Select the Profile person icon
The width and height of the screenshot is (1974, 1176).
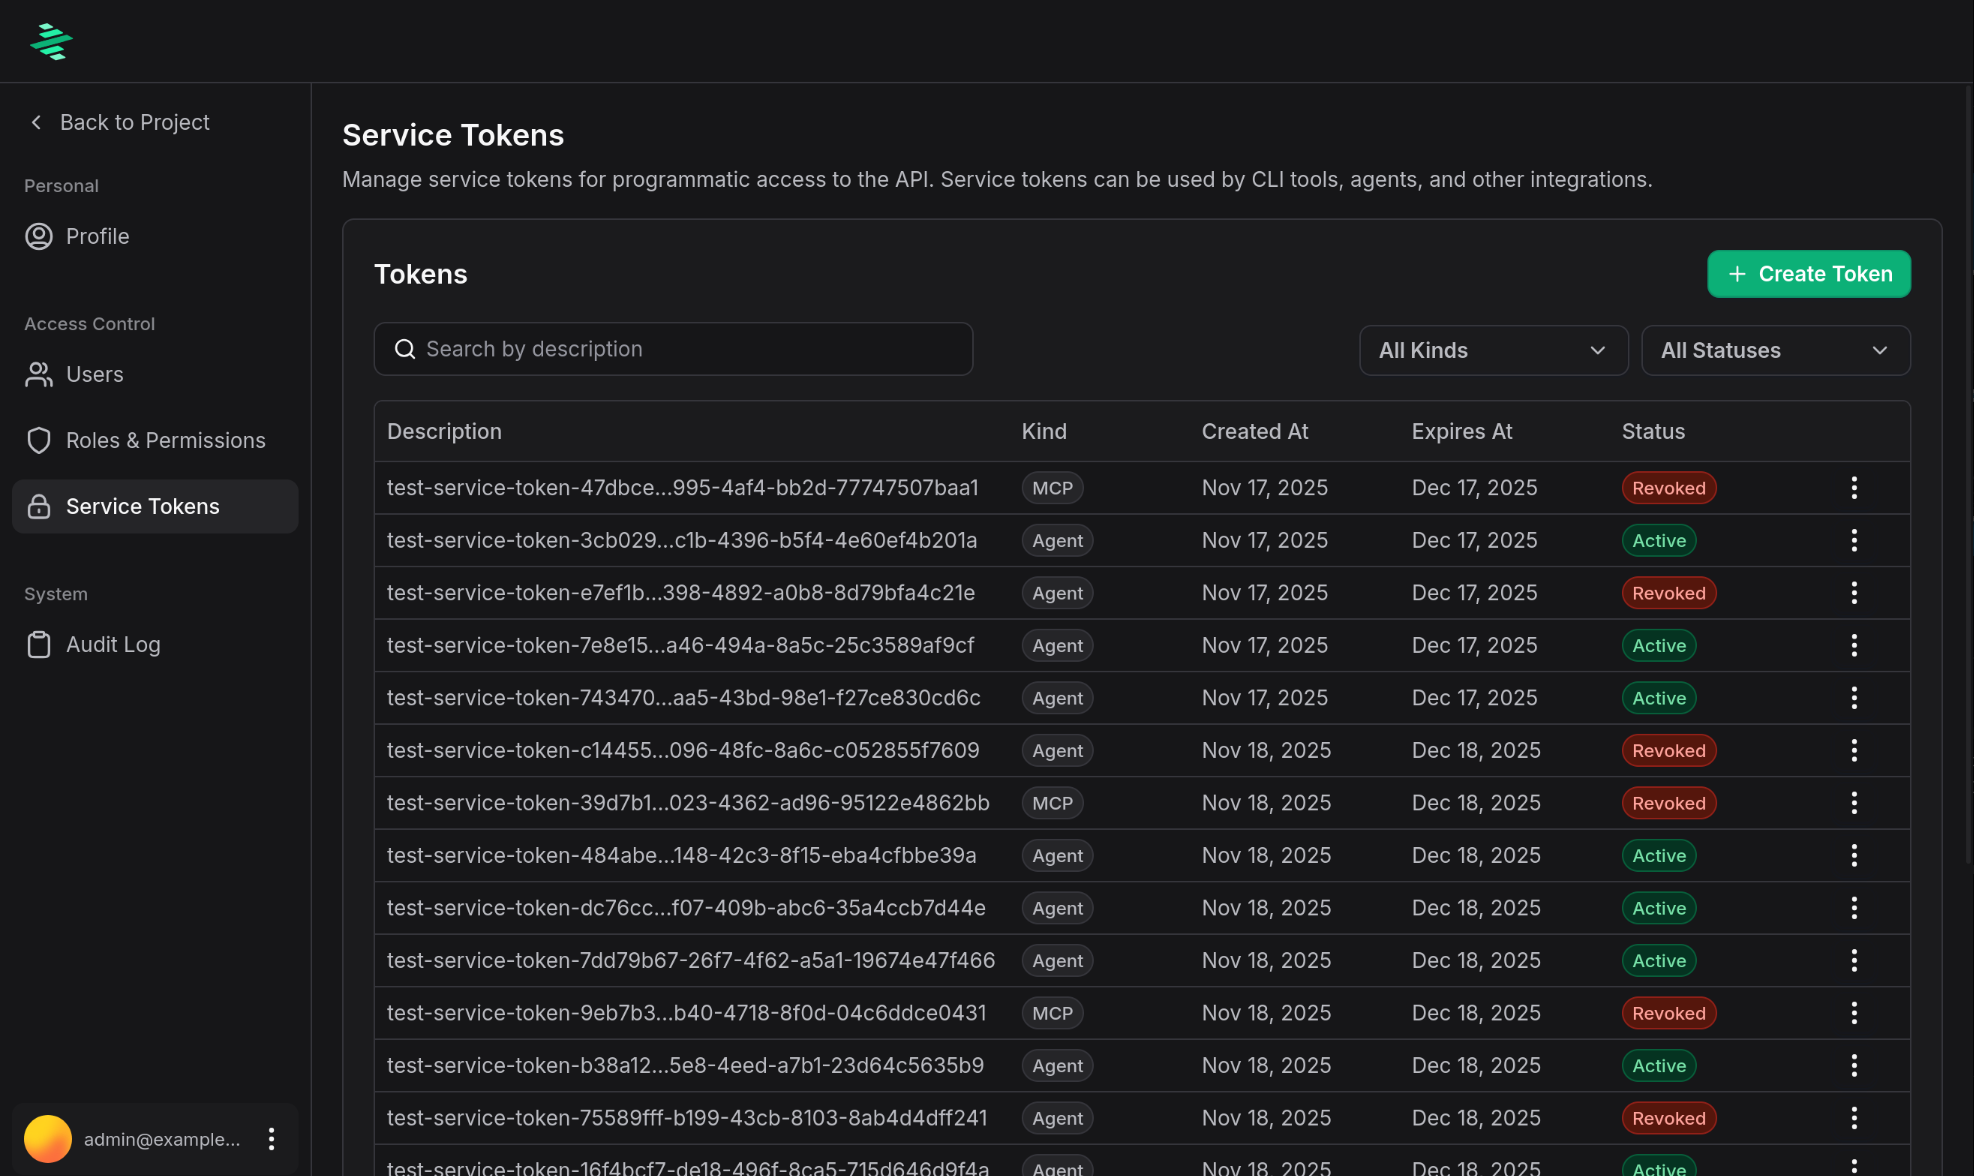(39, 236)
